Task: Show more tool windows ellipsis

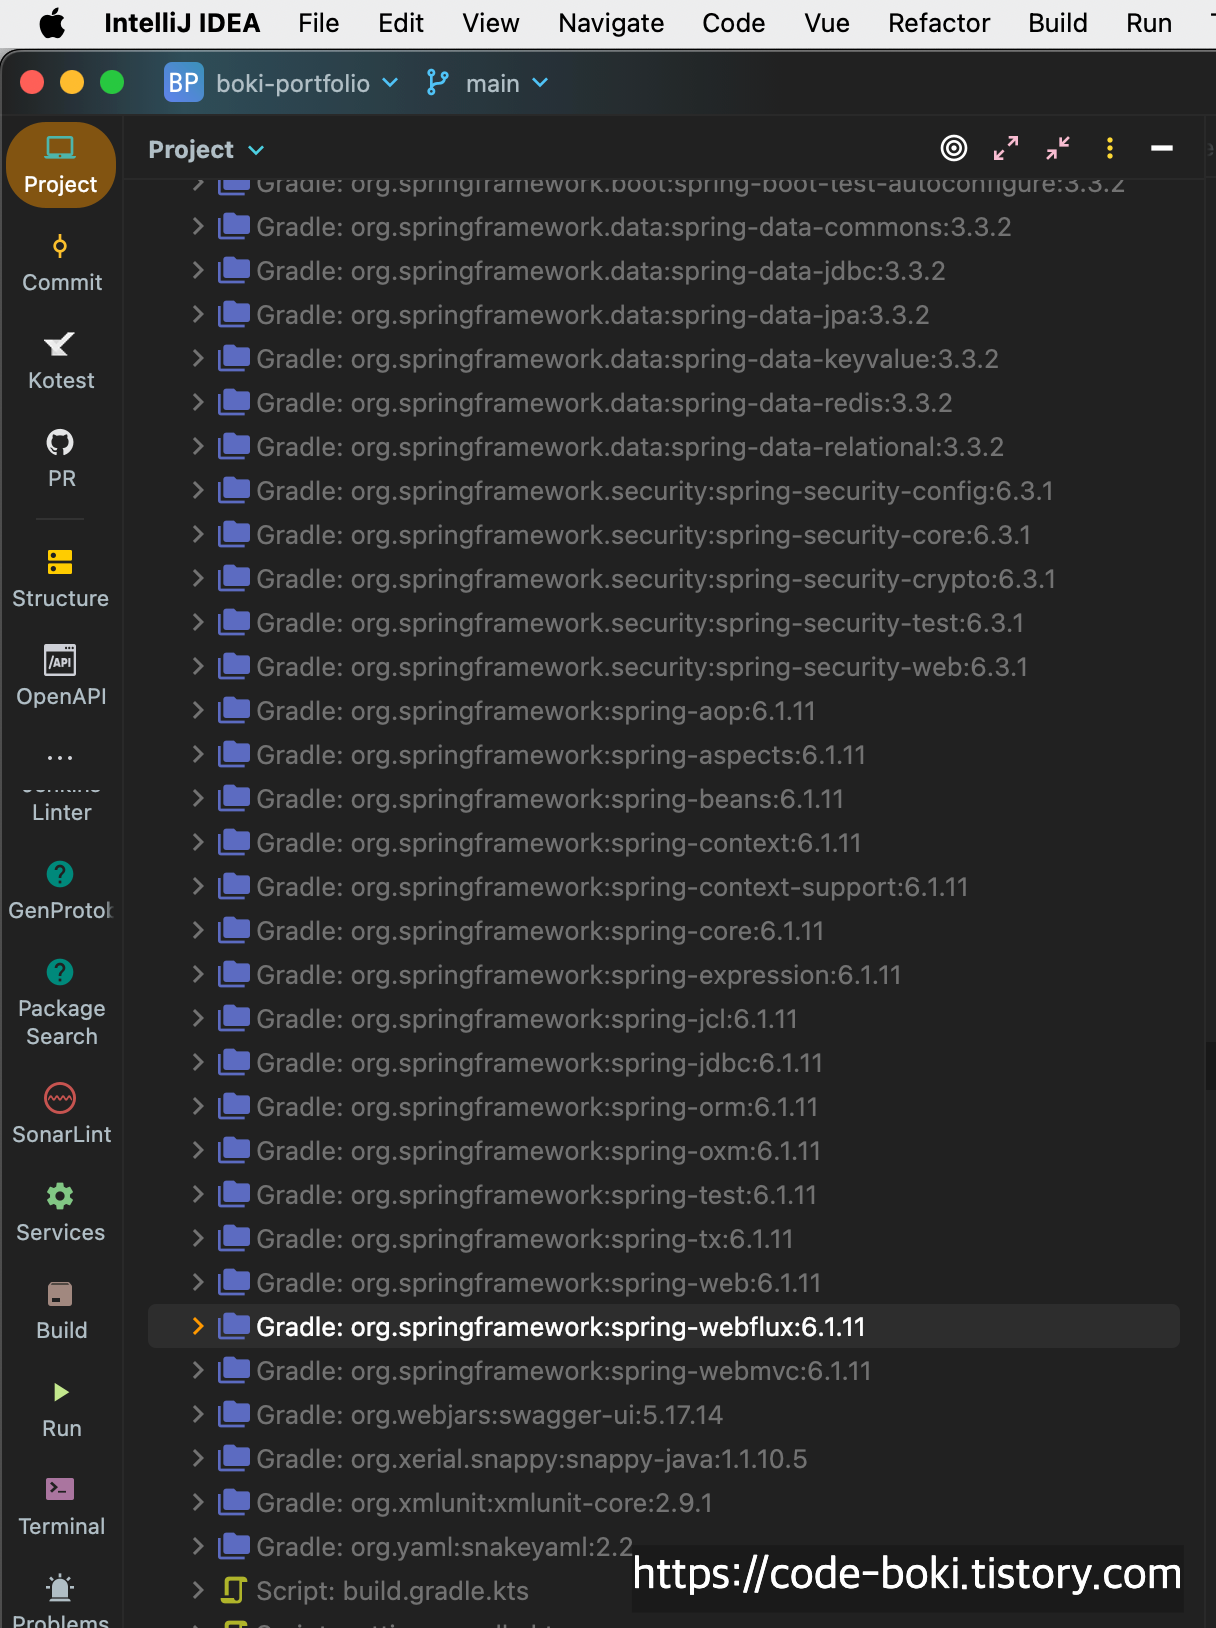Action: 61,758
